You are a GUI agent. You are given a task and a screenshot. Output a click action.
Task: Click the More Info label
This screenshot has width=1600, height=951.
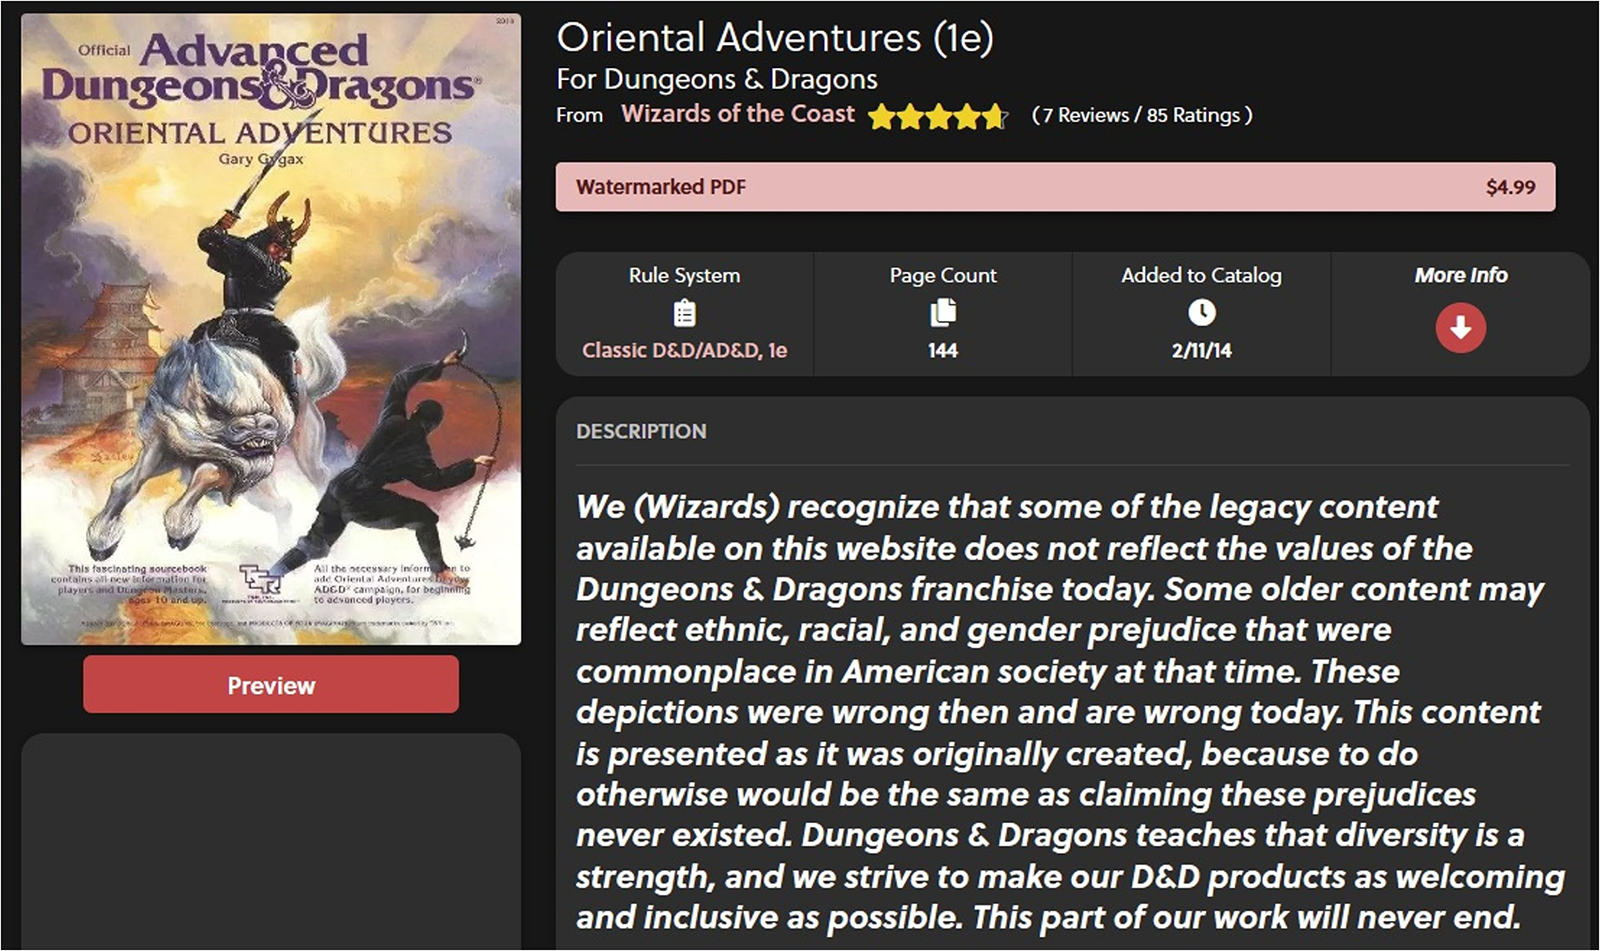pyautogui.click(x=1461, y=275)
